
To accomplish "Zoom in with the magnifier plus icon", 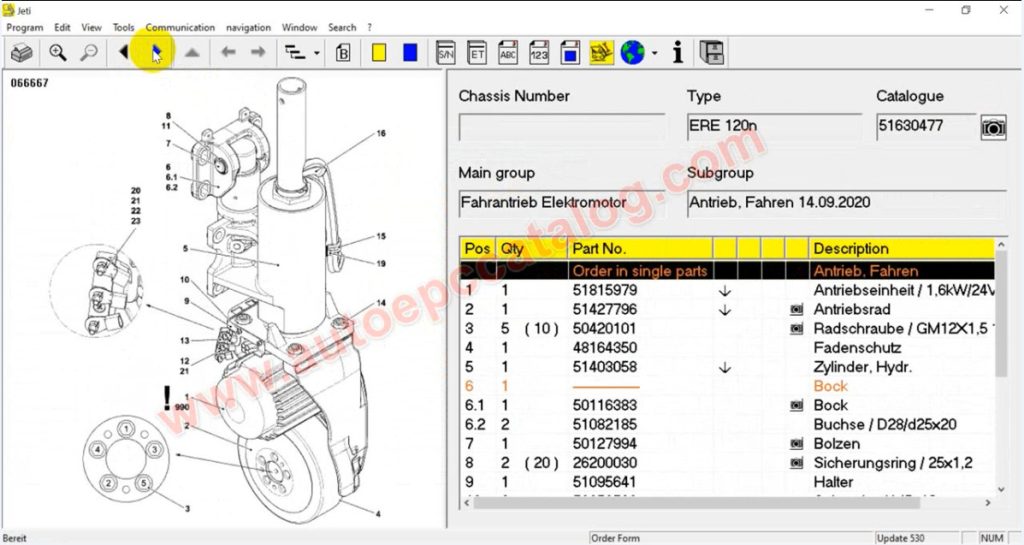I will tap(58, 53).
